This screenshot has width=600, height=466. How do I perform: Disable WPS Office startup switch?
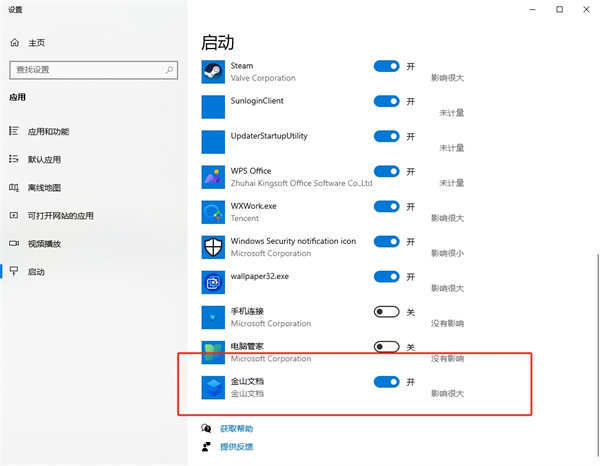pos(386,171)
